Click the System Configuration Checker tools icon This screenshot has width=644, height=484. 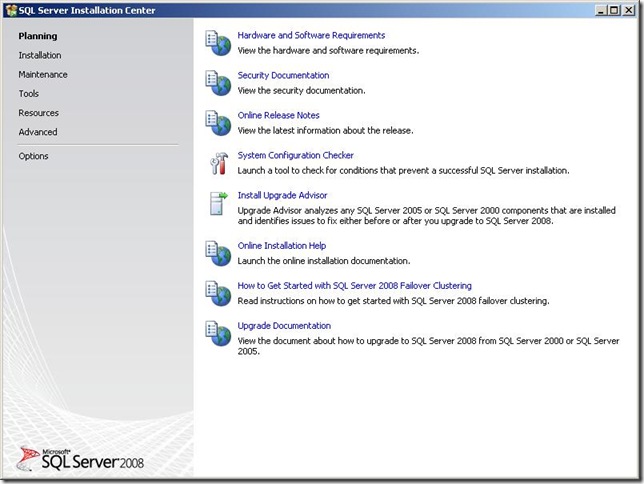coord(218,163)
